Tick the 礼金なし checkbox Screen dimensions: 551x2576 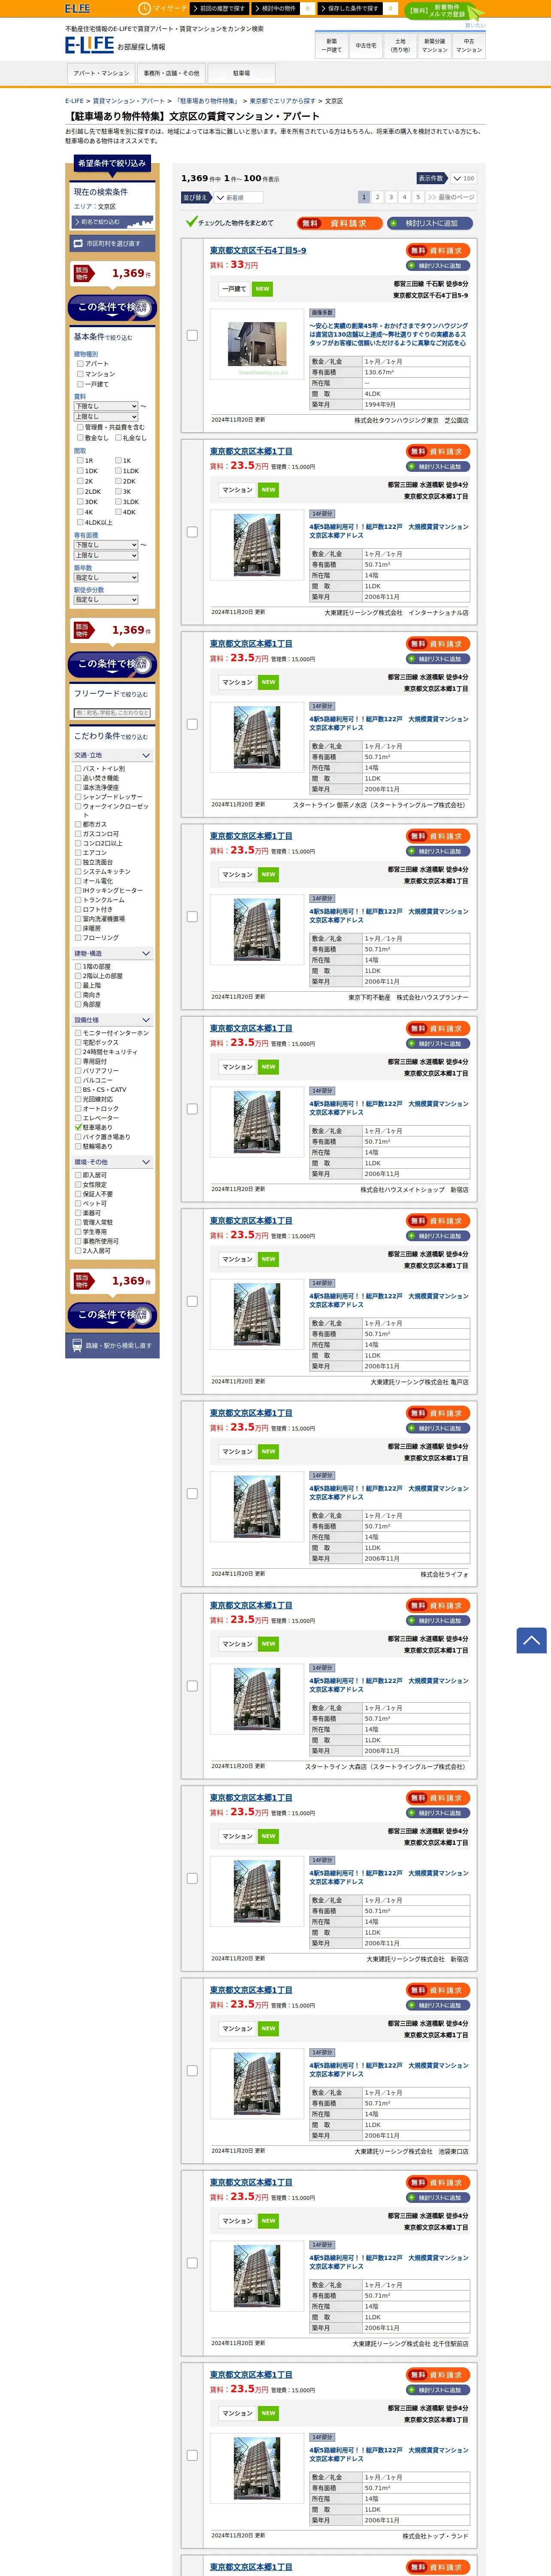point(118,437)
